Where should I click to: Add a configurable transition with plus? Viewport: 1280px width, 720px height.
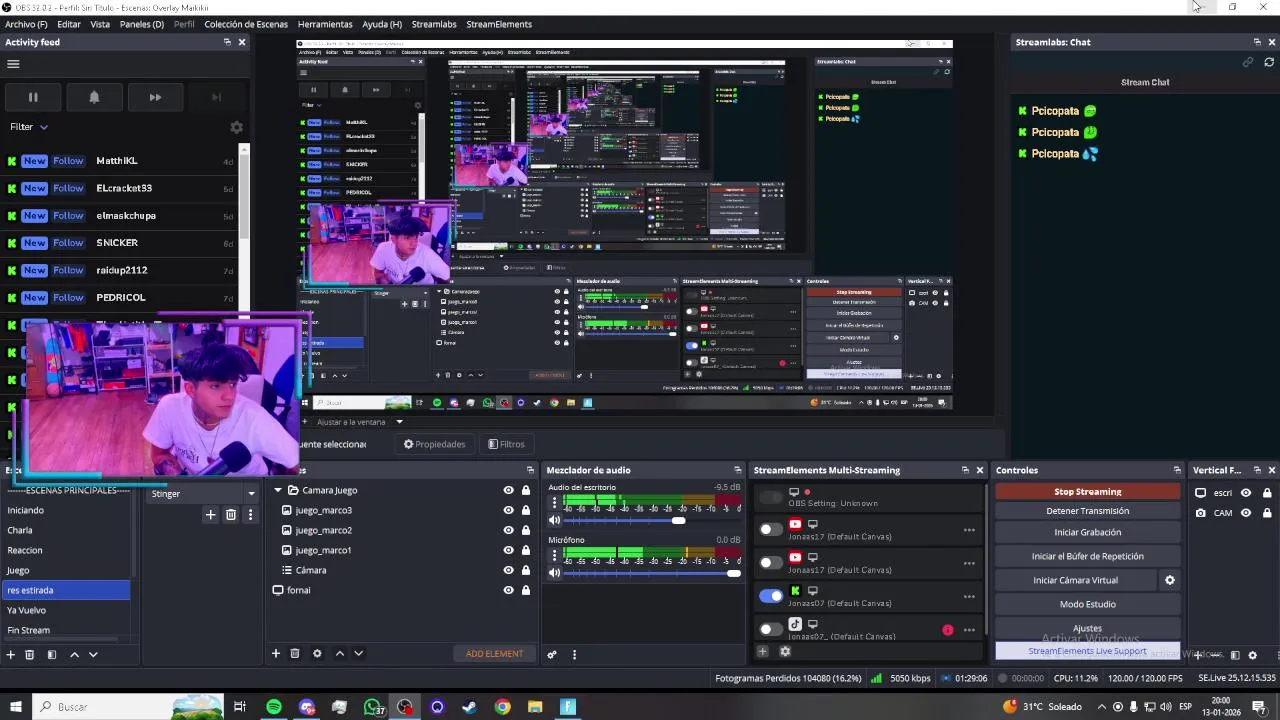click(x=210, y=514)
